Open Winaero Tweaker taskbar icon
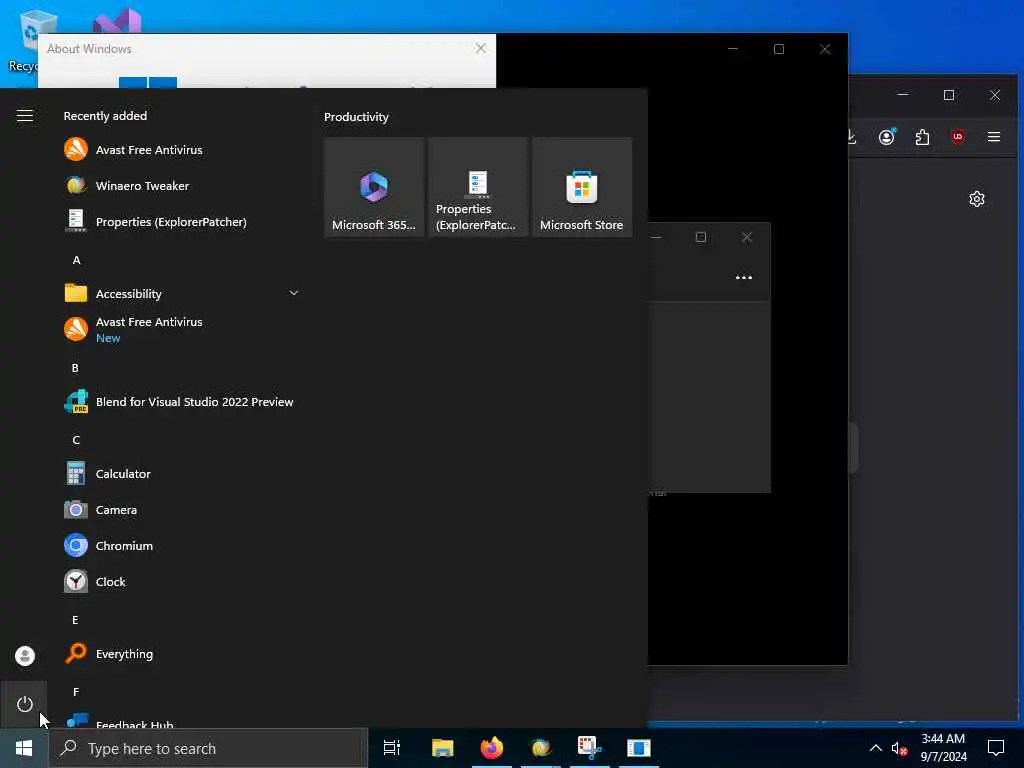Viewport: 1024px width, 768px height. (x=541, y=748)
